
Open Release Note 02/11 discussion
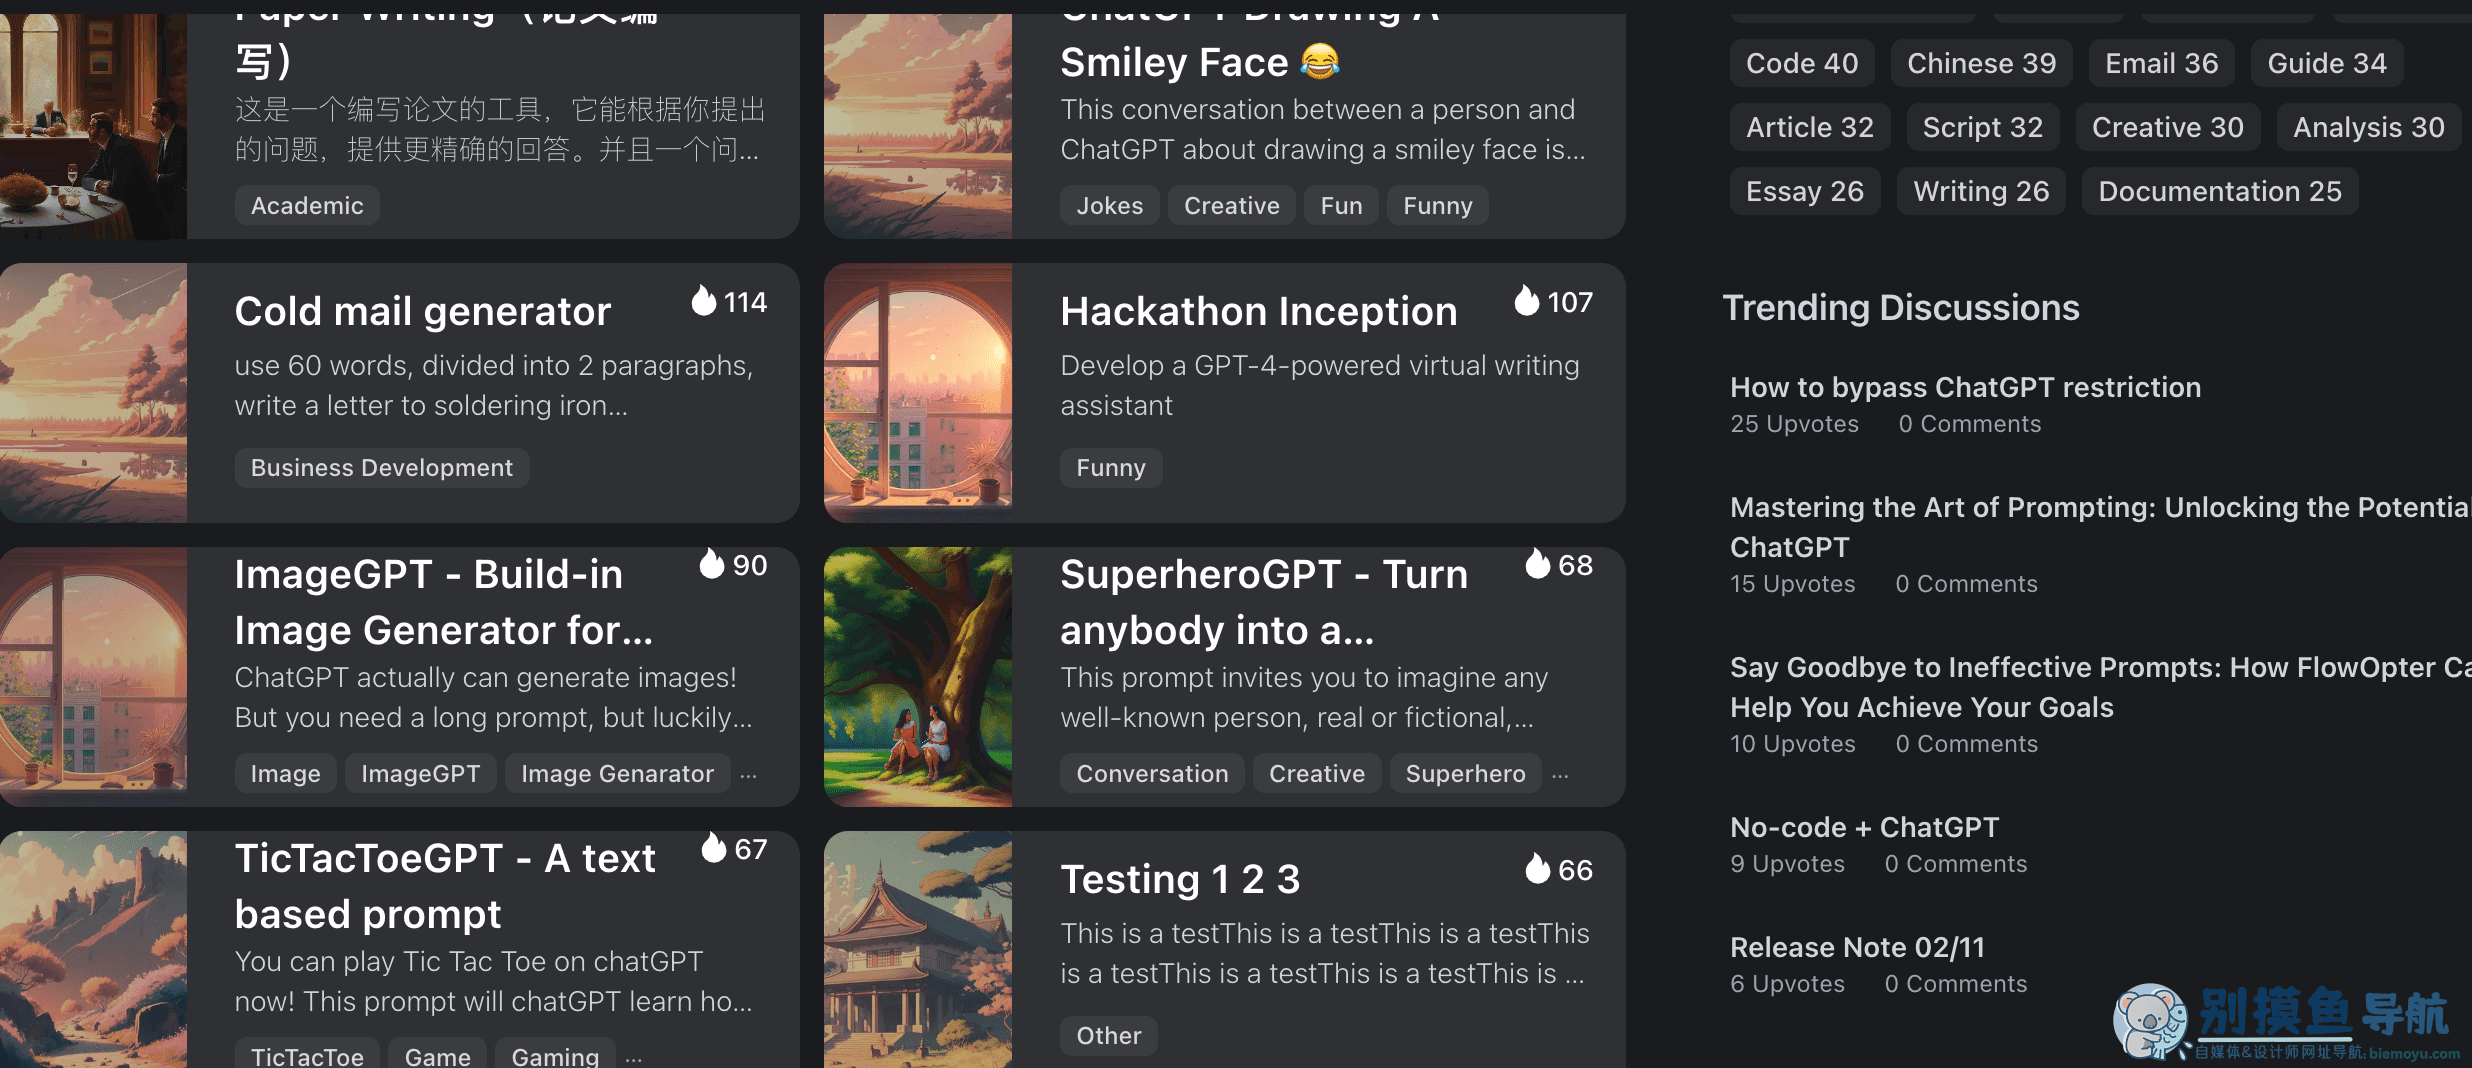tap(1857, 947)
